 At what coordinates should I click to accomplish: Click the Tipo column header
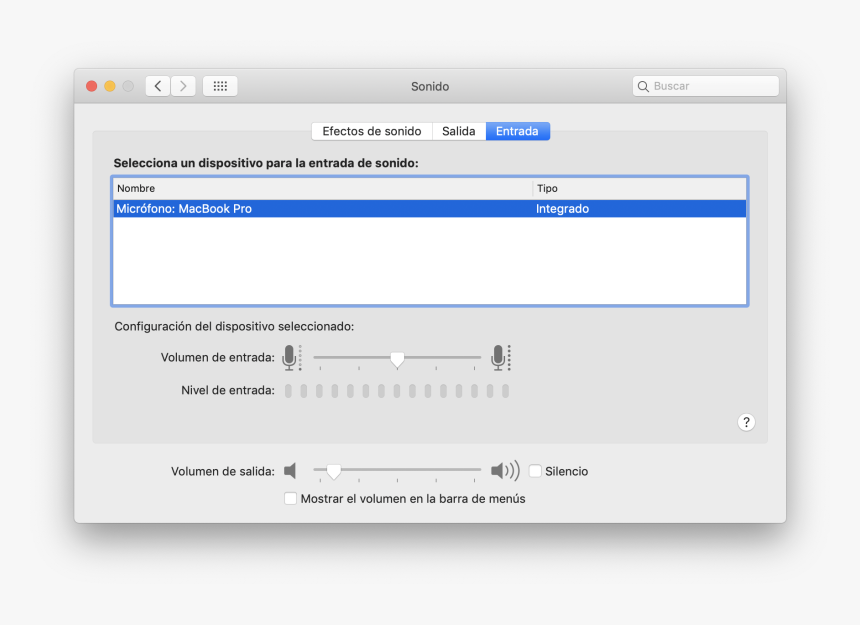(x=548, y=188)
